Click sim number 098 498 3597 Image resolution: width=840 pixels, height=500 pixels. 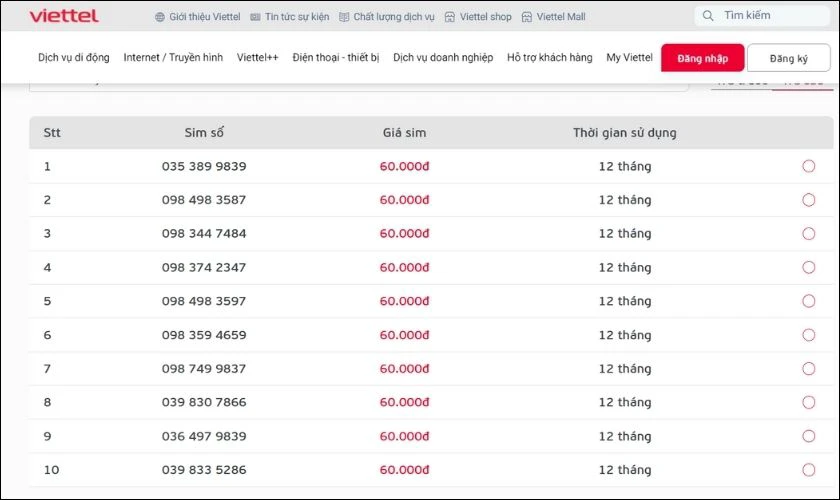click(204, 301)
